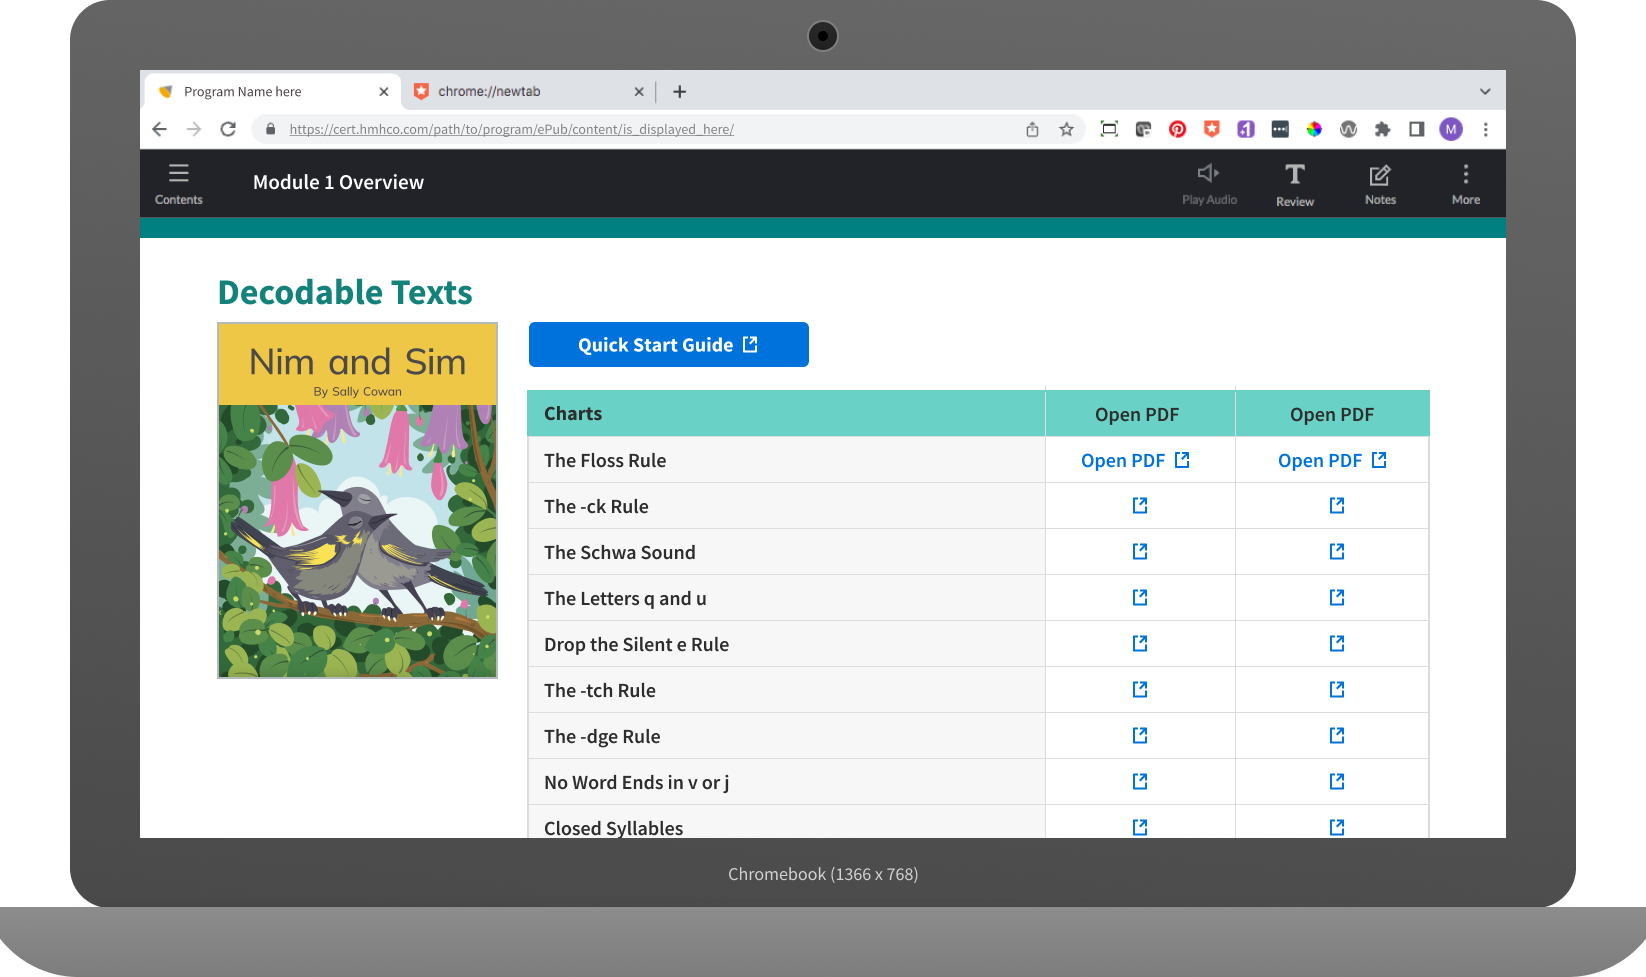This screenshot has height=977, width=1646.
Task: Click the Decodable Texts heading
Action: point(345,292)
